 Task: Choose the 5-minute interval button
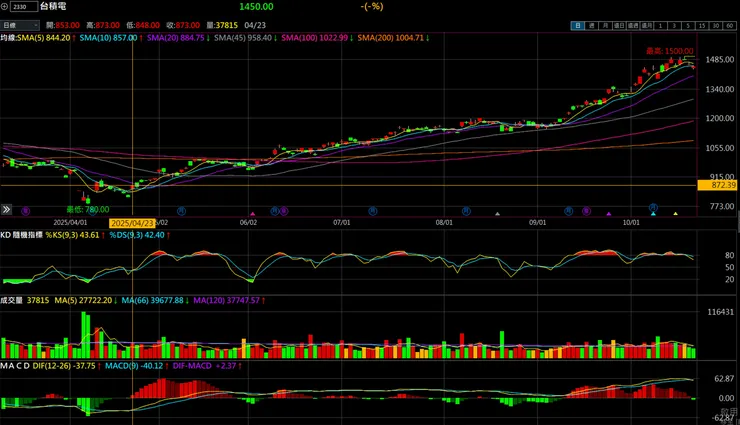[688, 25]
